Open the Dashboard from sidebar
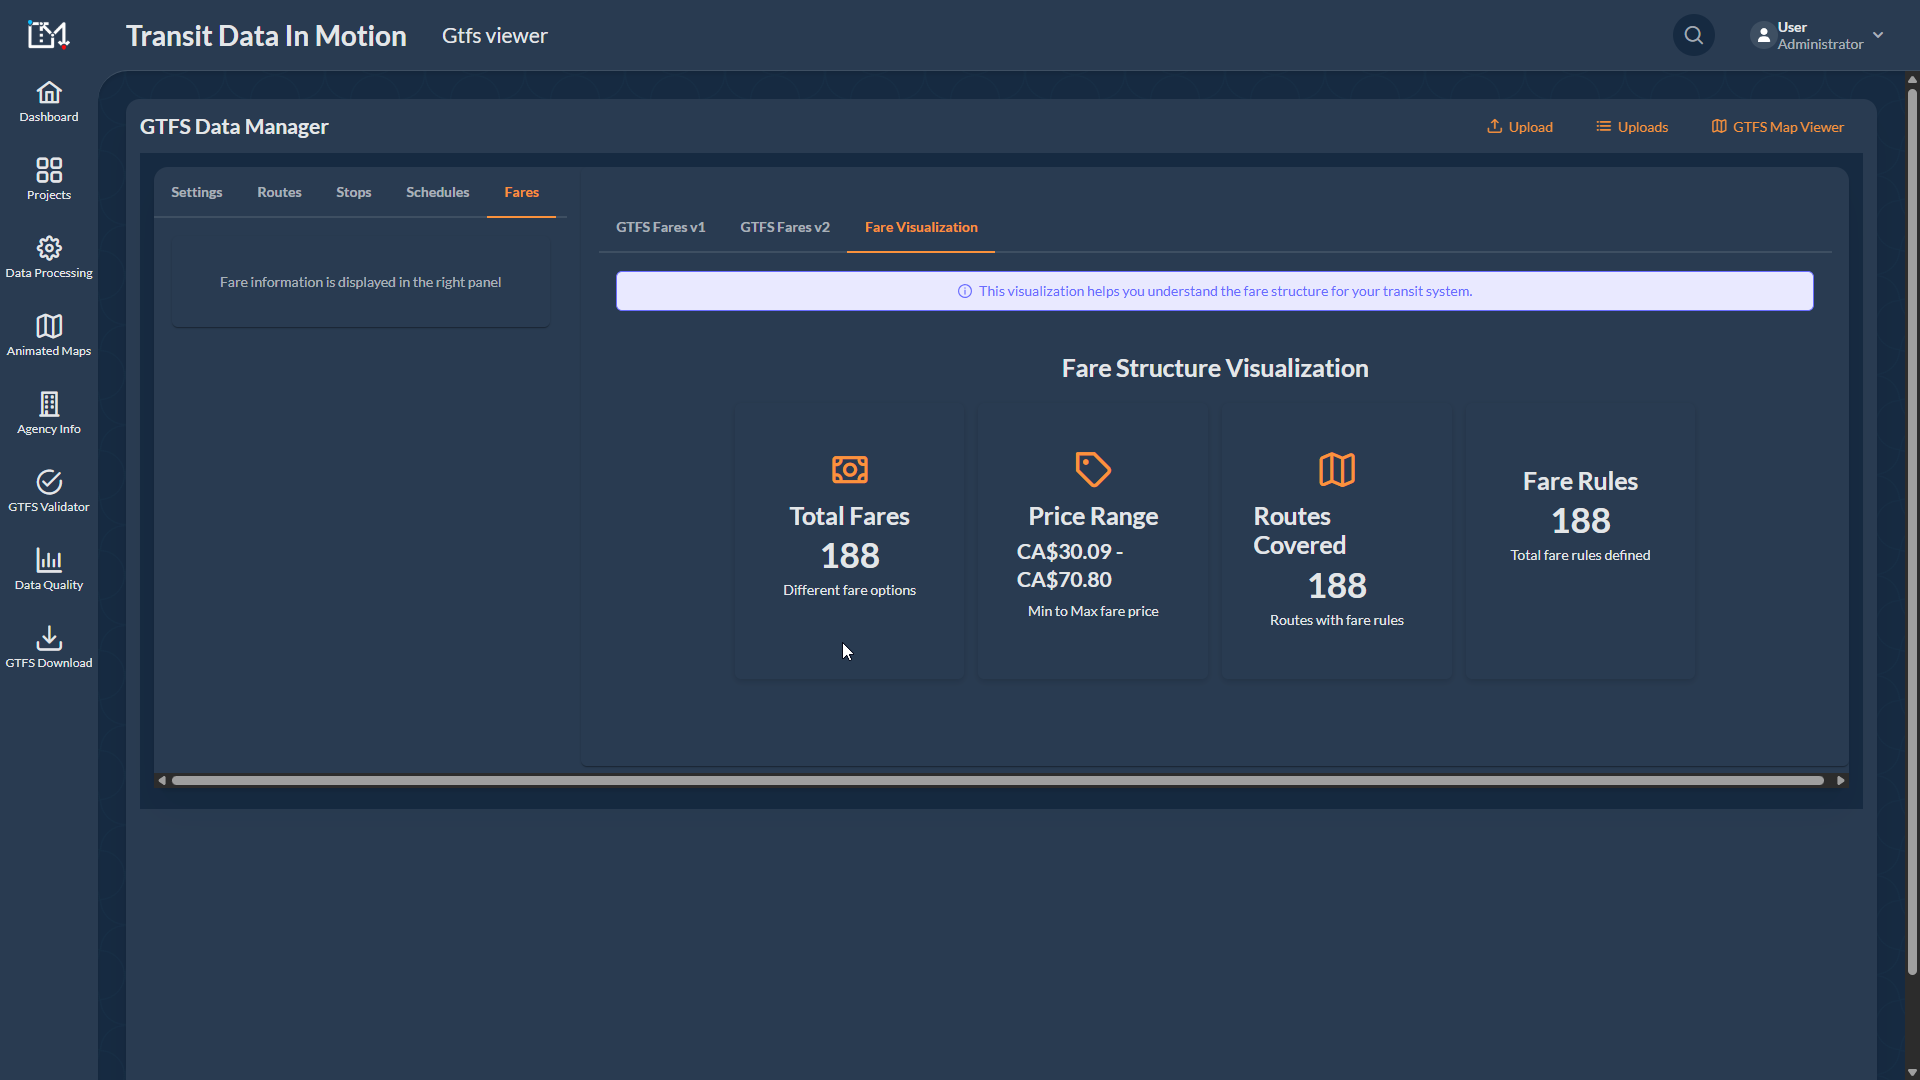 48,102
